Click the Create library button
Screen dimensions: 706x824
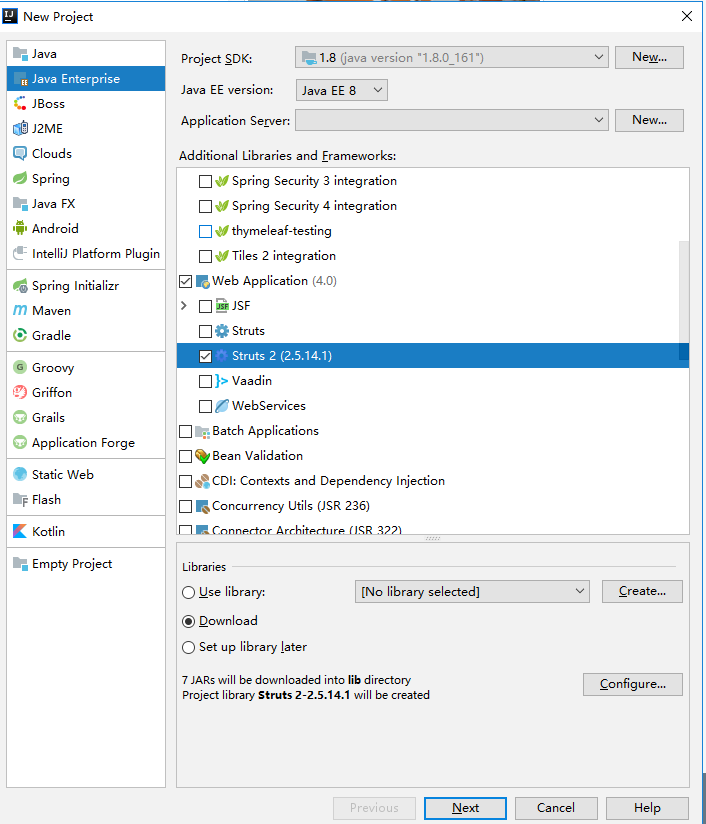[x=642, y=592]
